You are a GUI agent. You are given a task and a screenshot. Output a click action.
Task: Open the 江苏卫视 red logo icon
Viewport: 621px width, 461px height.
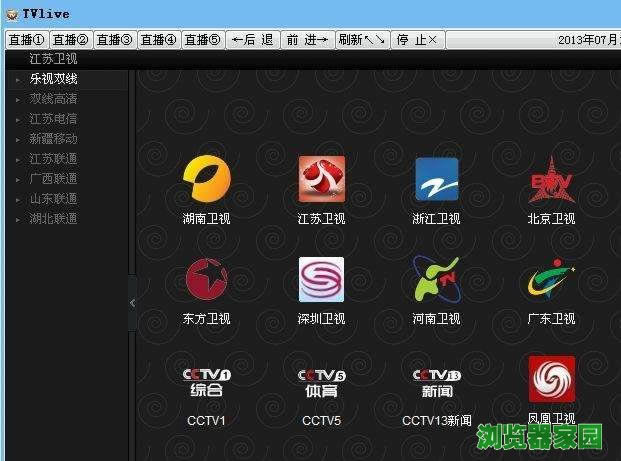(x=322, y=179)
